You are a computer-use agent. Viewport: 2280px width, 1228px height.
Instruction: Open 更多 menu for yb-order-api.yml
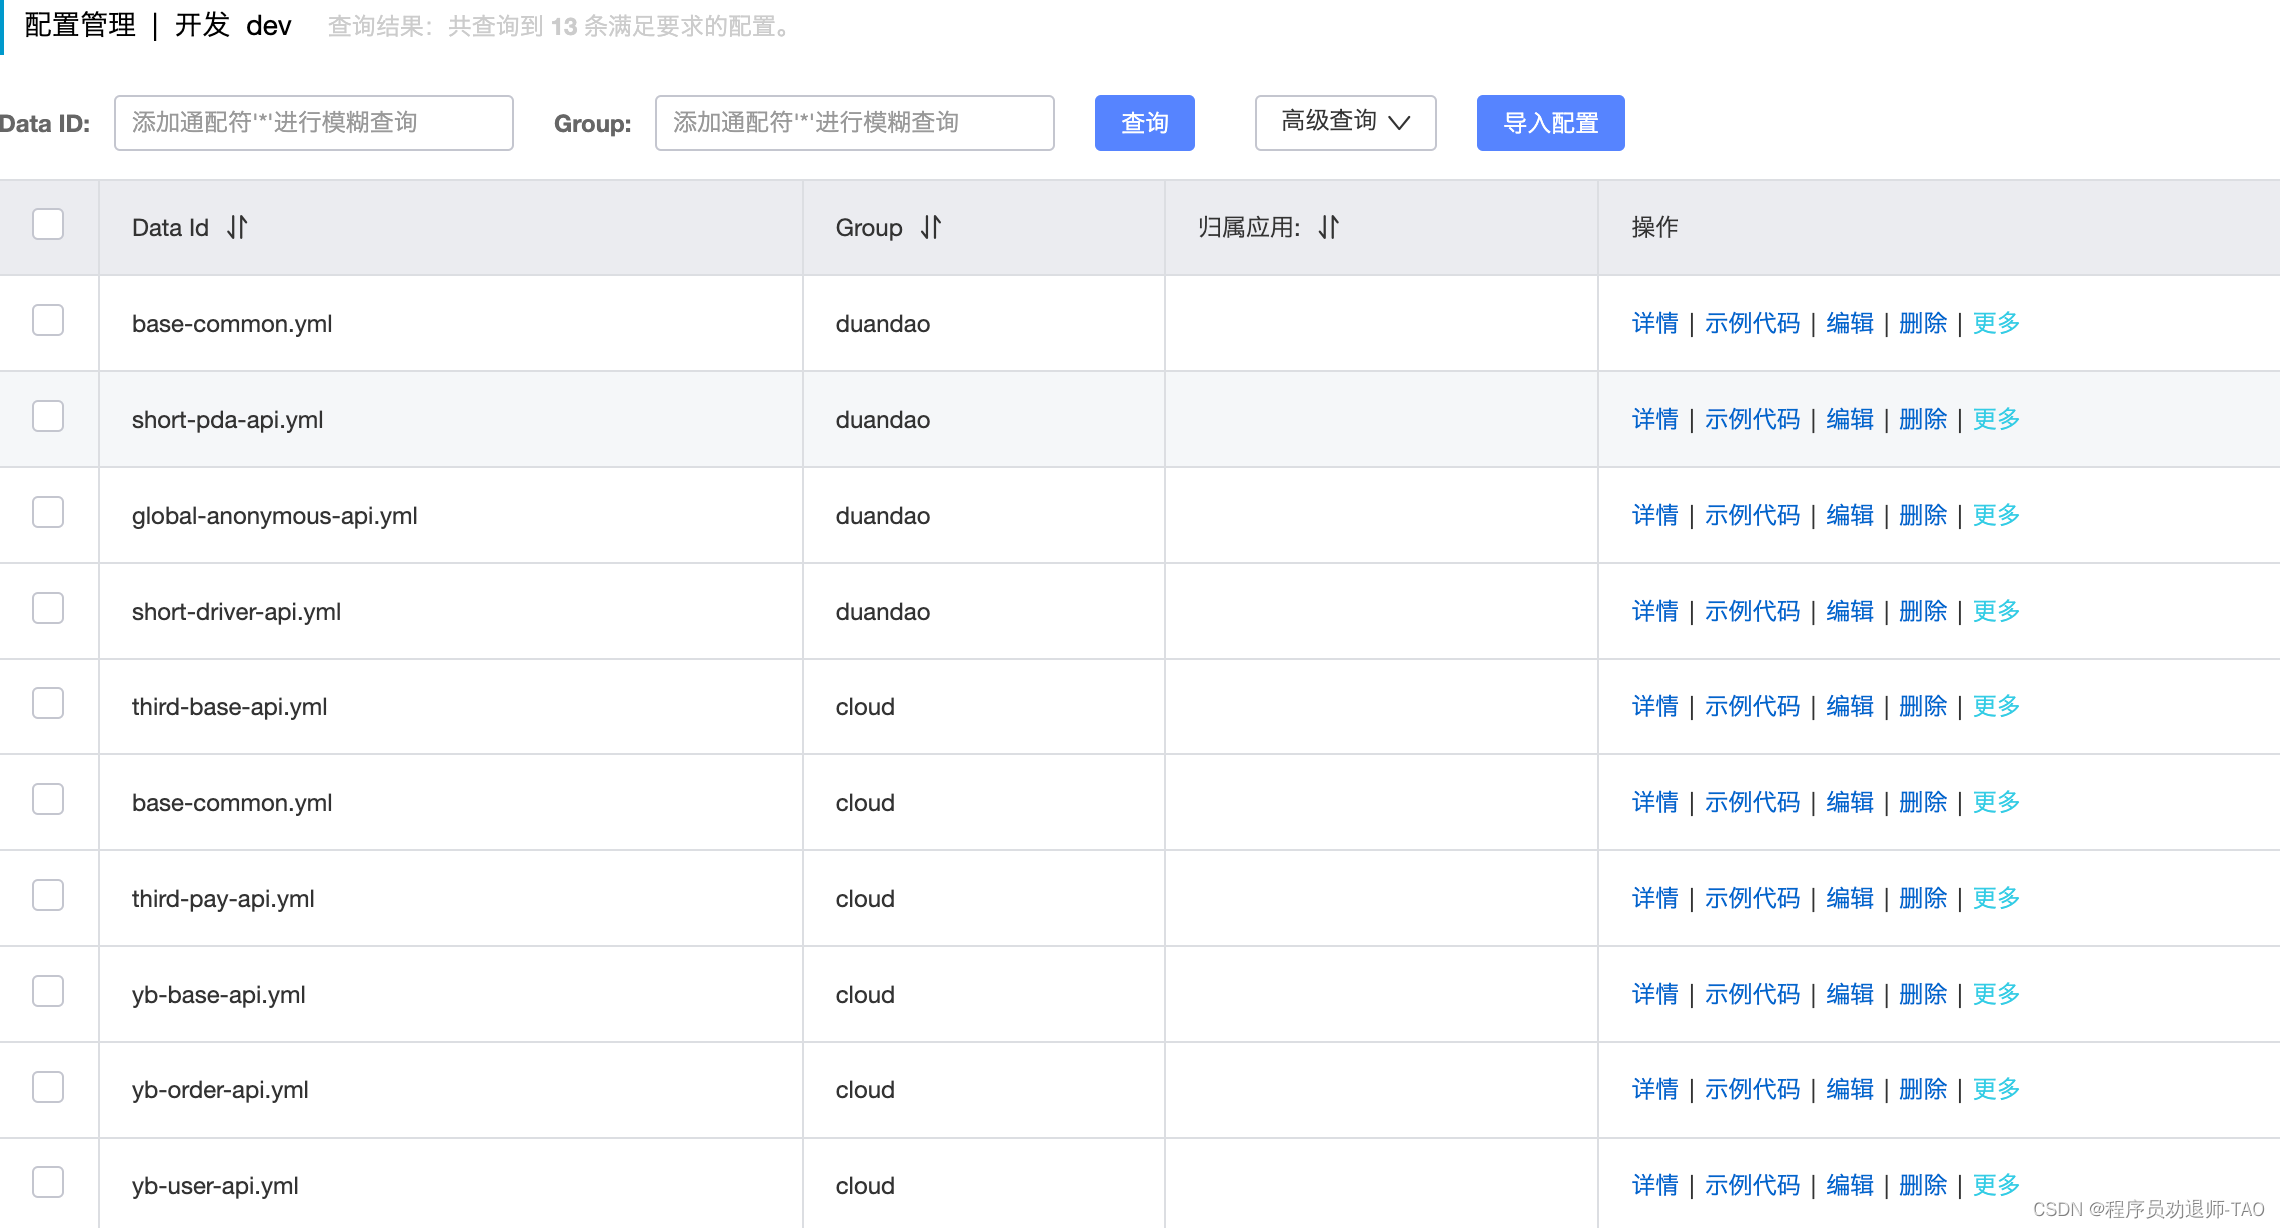coord(1996,1089)
